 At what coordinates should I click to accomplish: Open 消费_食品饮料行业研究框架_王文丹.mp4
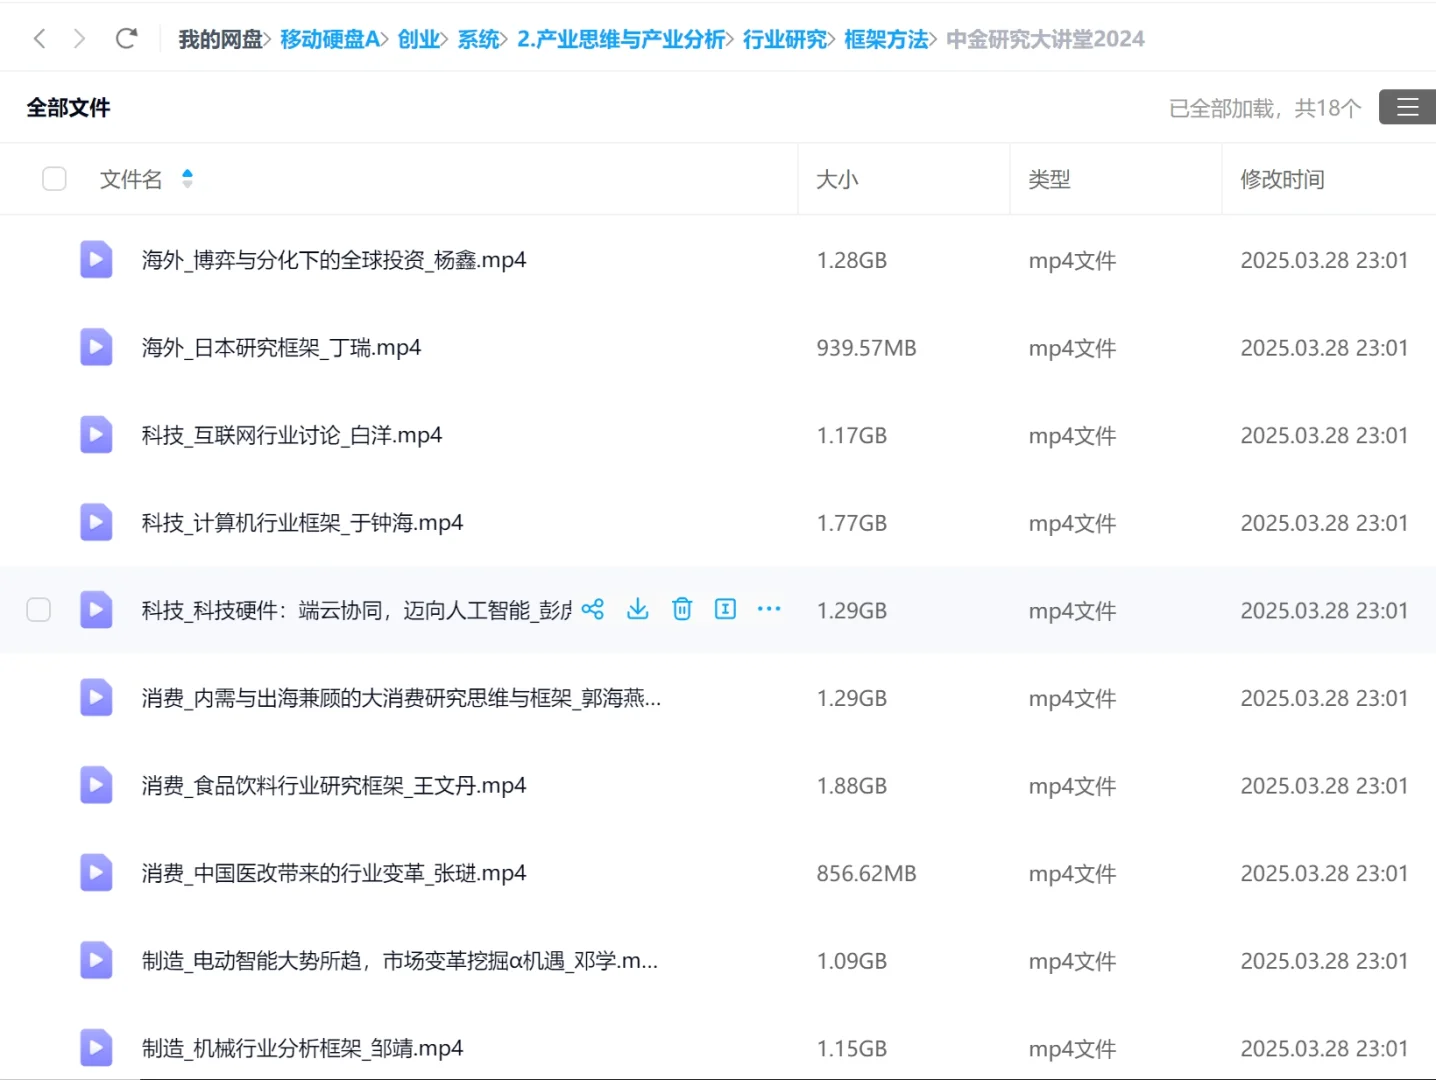point(334,785)
